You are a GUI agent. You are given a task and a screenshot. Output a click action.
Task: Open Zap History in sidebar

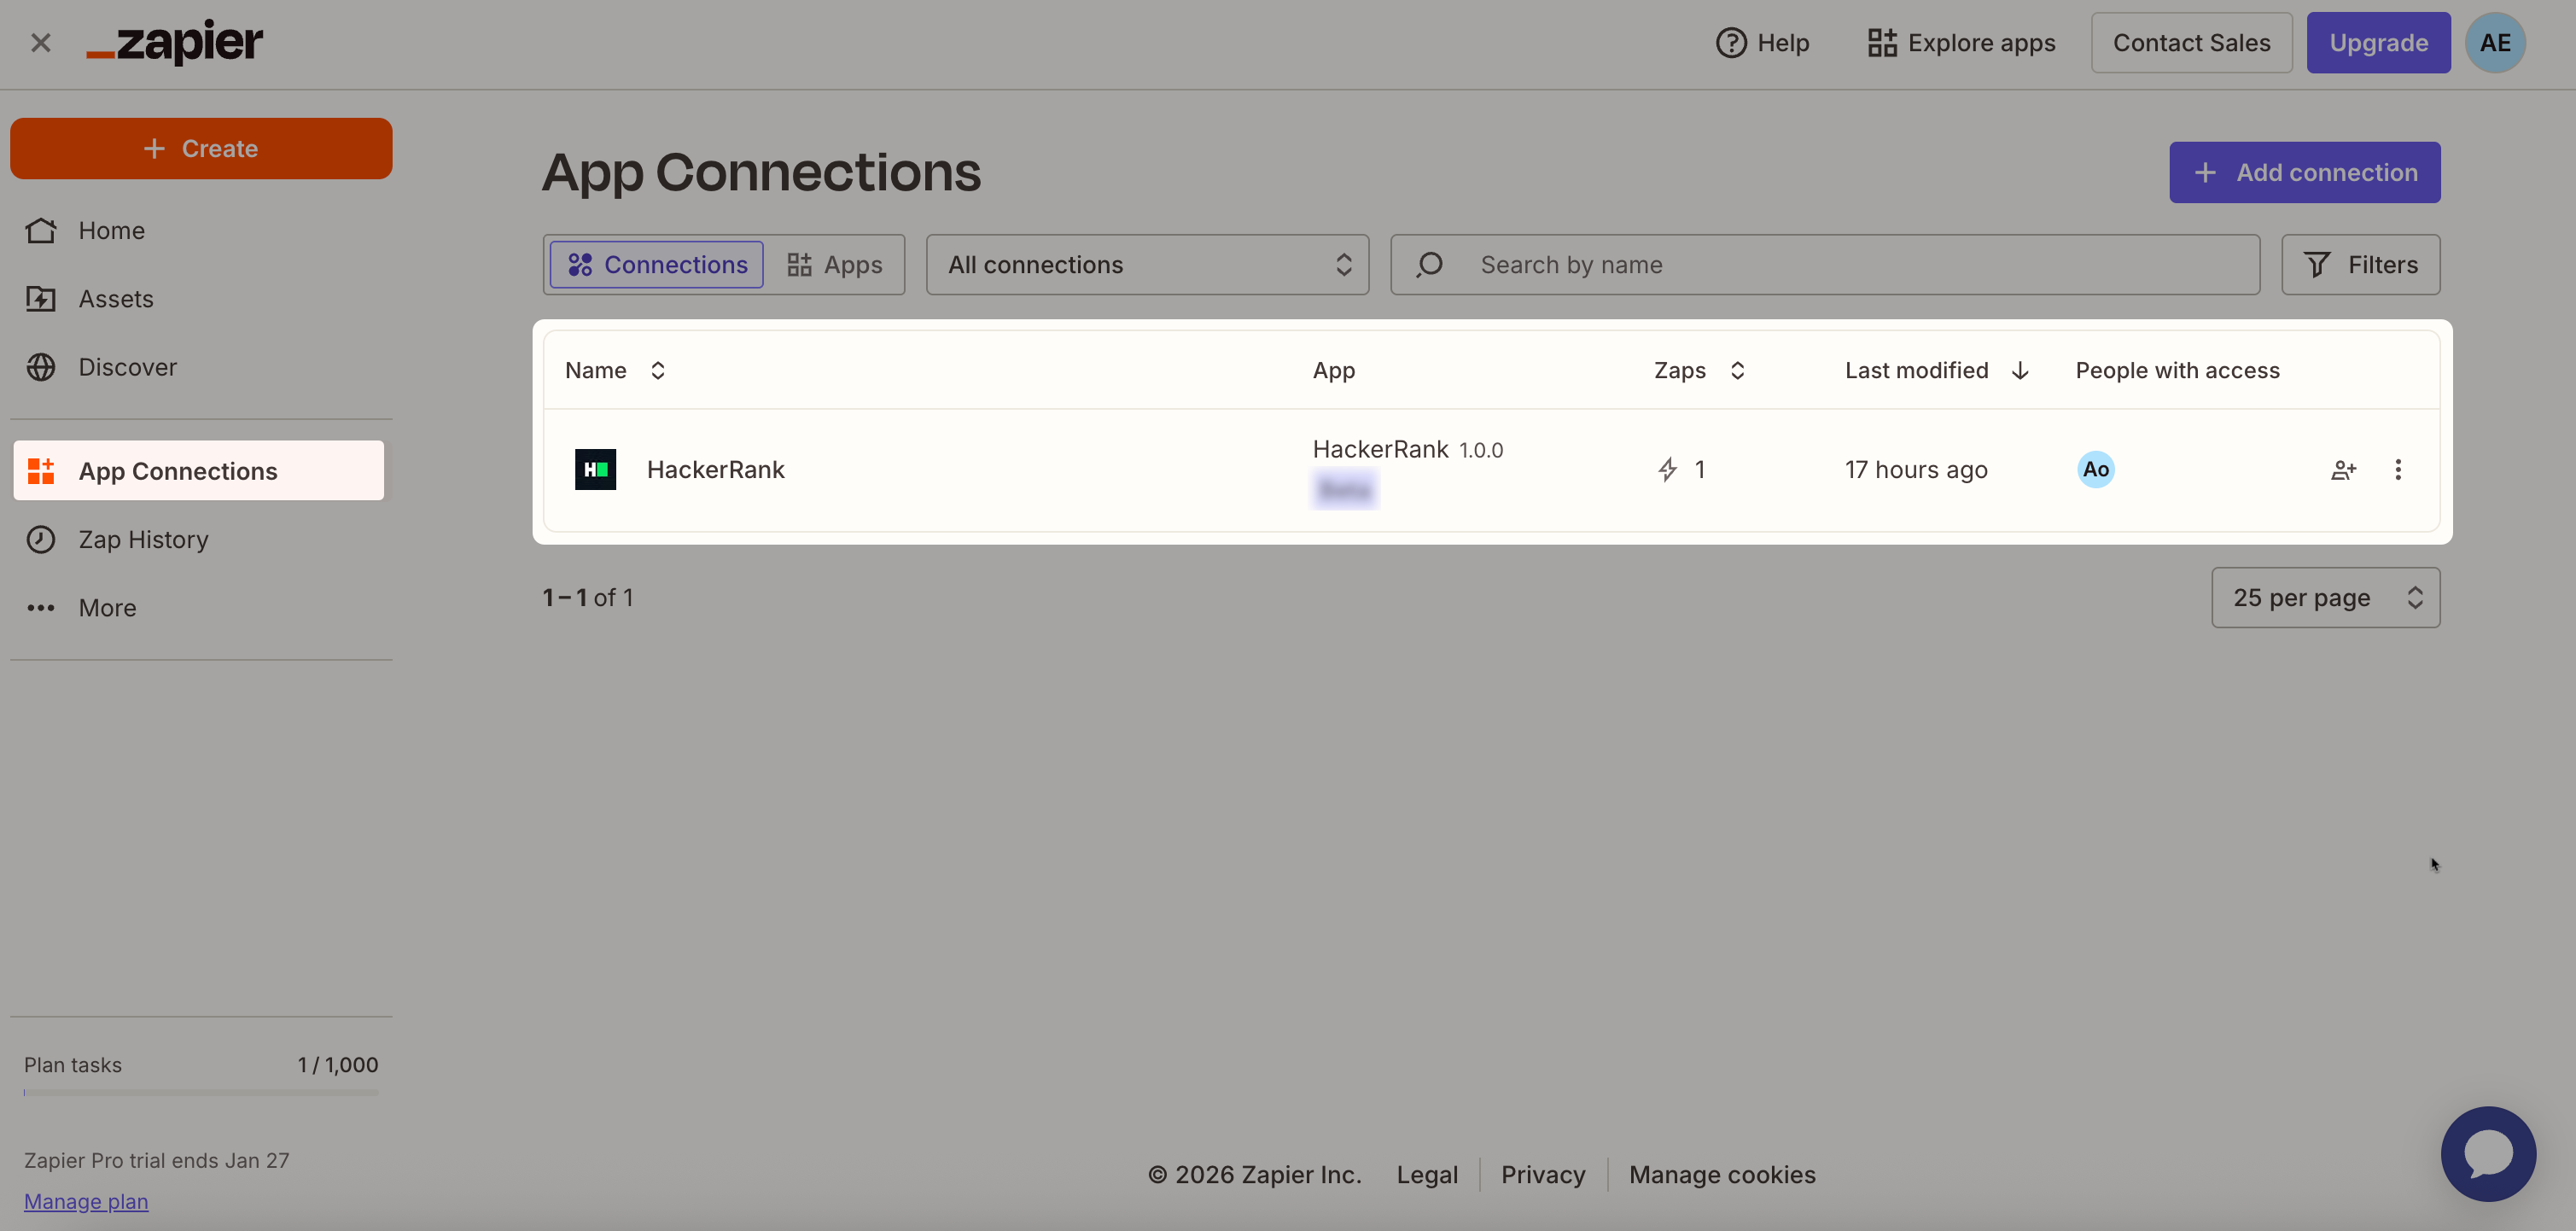(x=143, y=539)
